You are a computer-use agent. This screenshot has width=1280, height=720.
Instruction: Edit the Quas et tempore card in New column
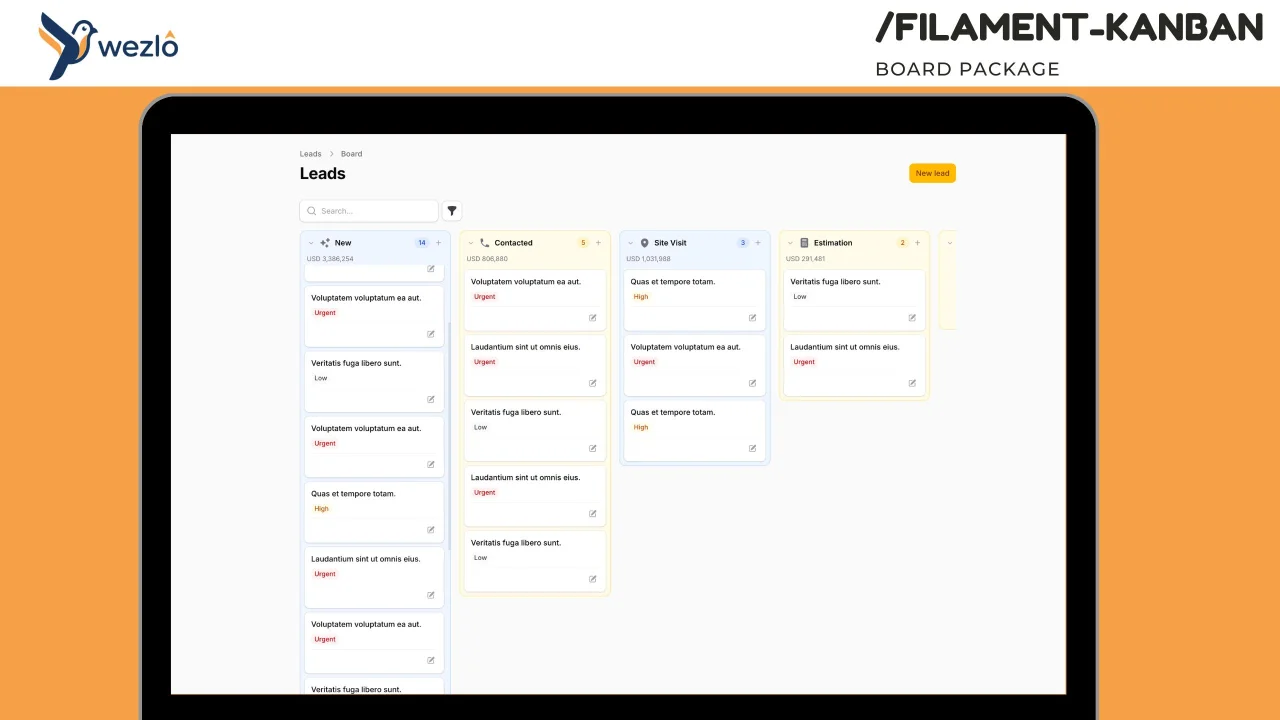click(x=431, y=530)
